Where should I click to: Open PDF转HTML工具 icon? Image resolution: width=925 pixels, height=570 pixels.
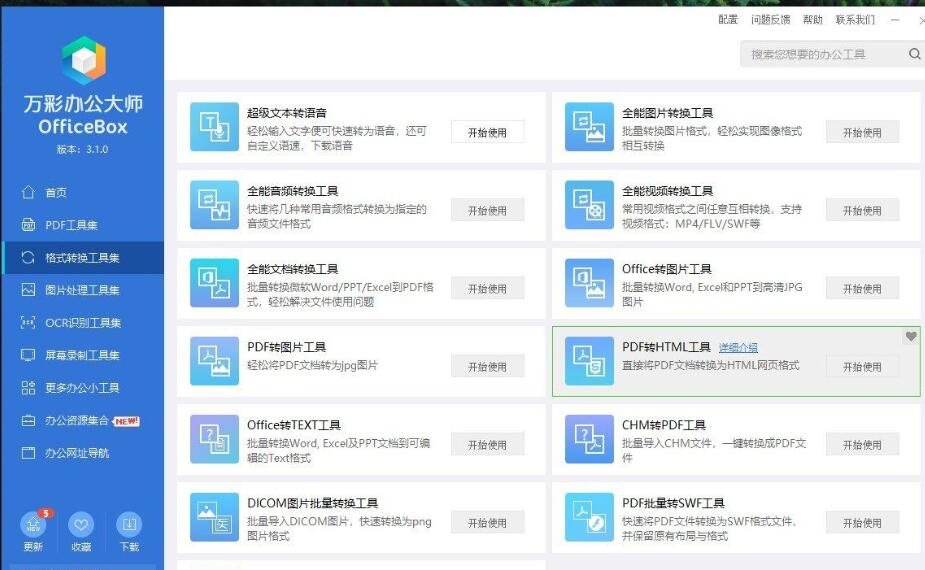(589, 361)
